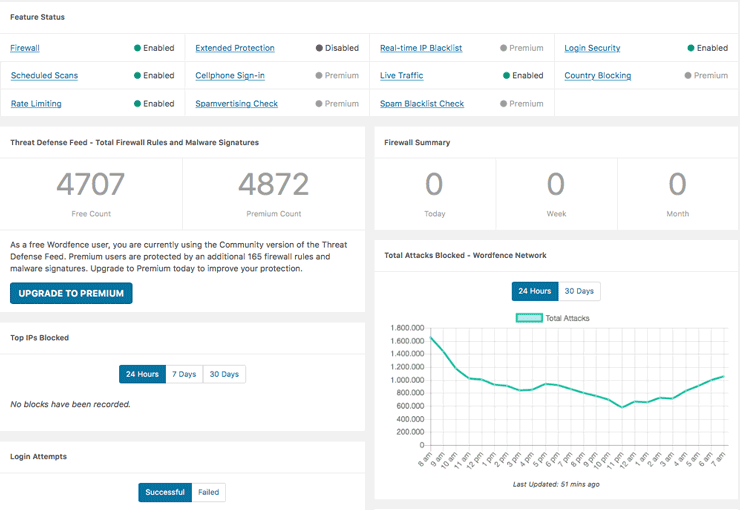This screenshot has height=510, width=740.
Task: Open the Scheduled Scans link
Action: point(44,76)
